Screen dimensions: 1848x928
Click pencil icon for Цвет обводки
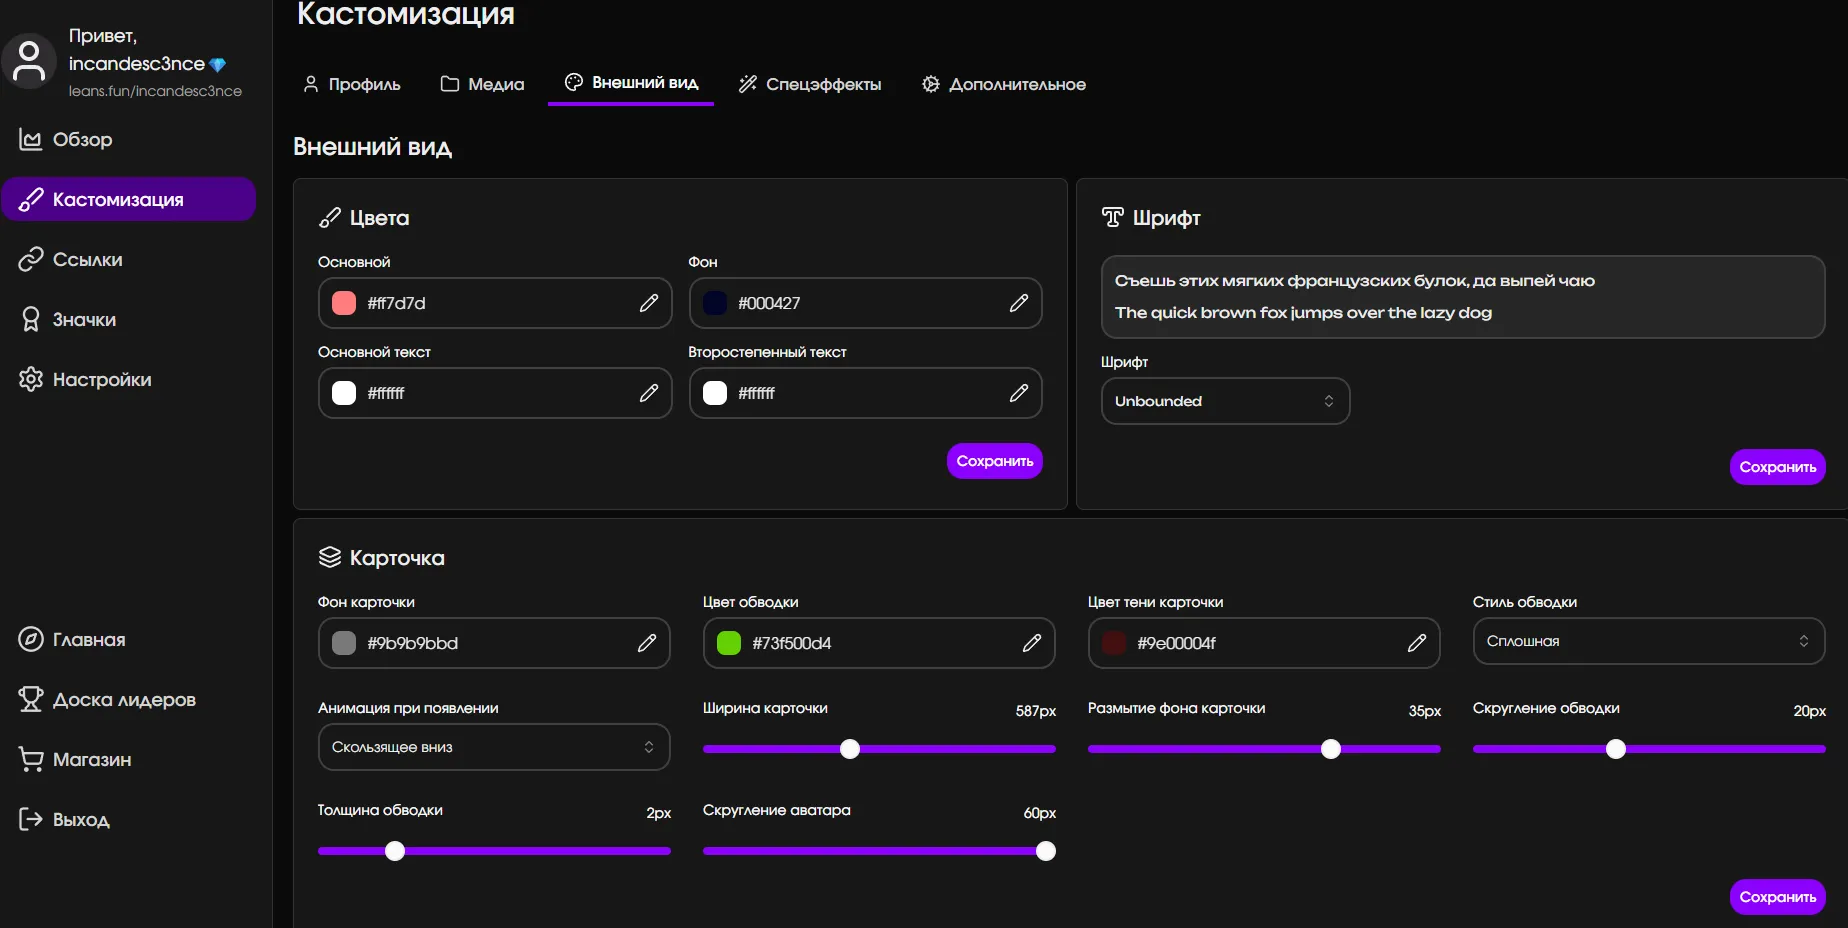coord(1031,643)
